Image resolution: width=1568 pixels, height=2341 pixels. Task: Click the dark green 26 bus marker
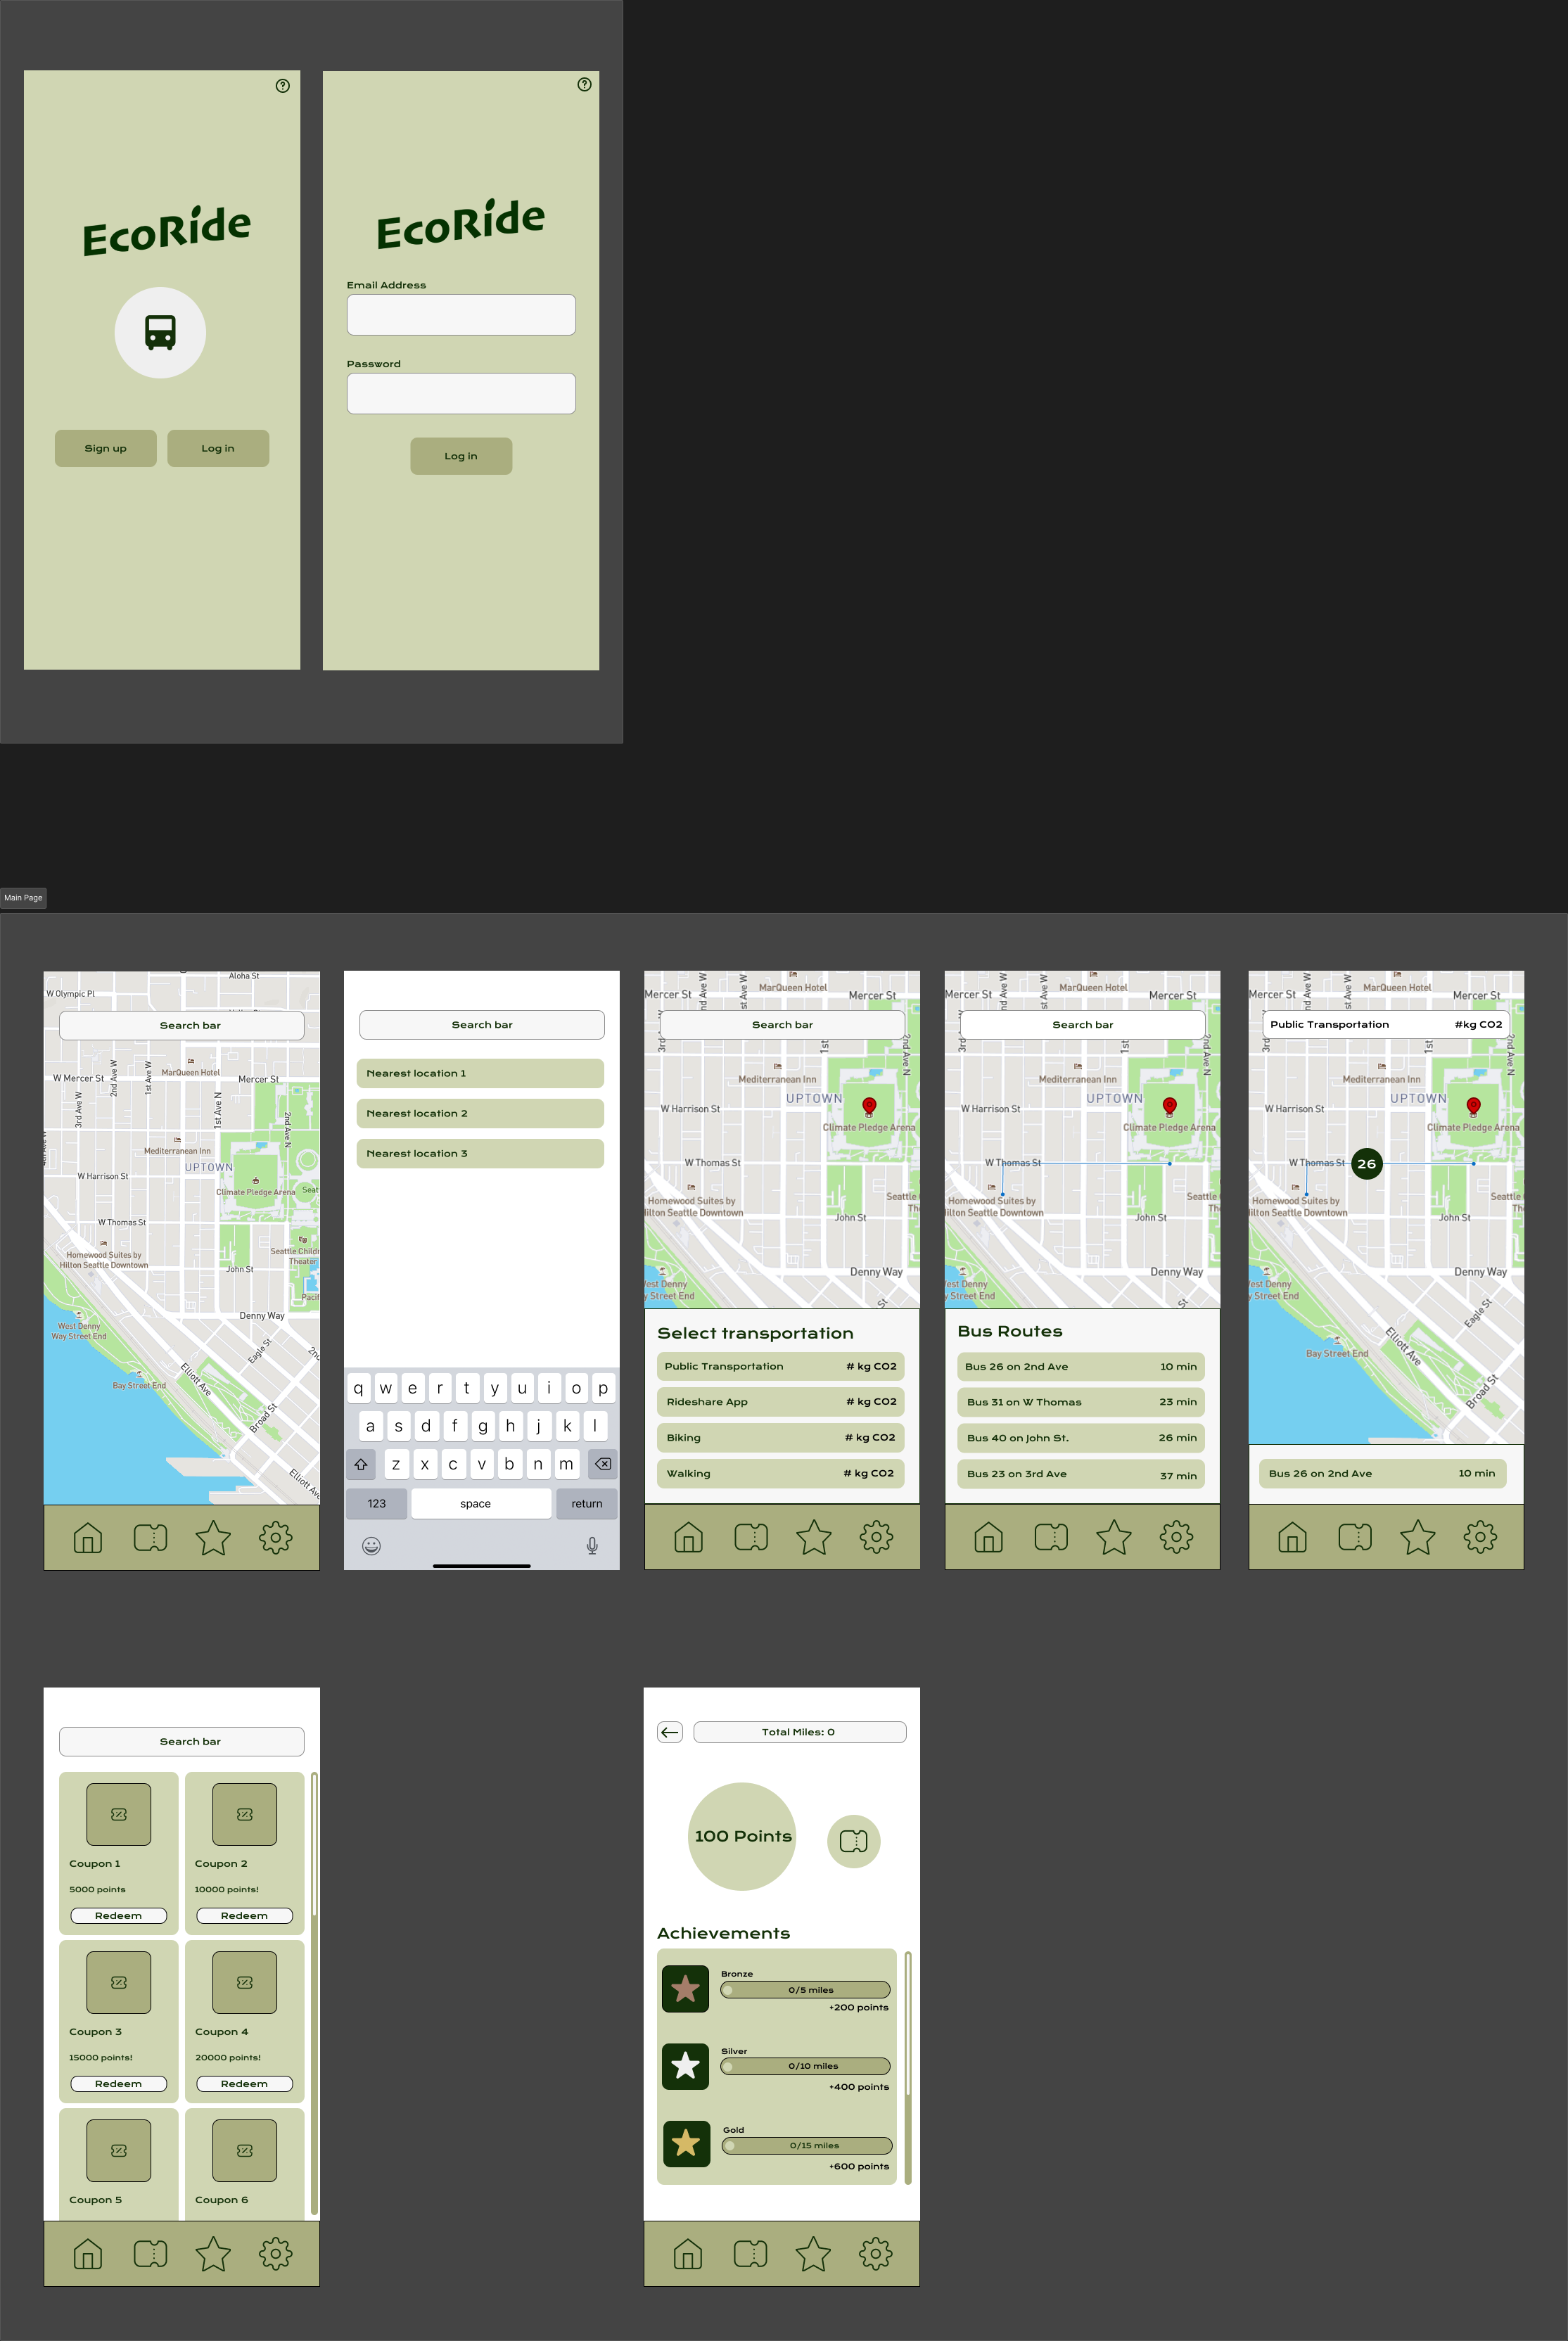(x=1366, y=1164)
